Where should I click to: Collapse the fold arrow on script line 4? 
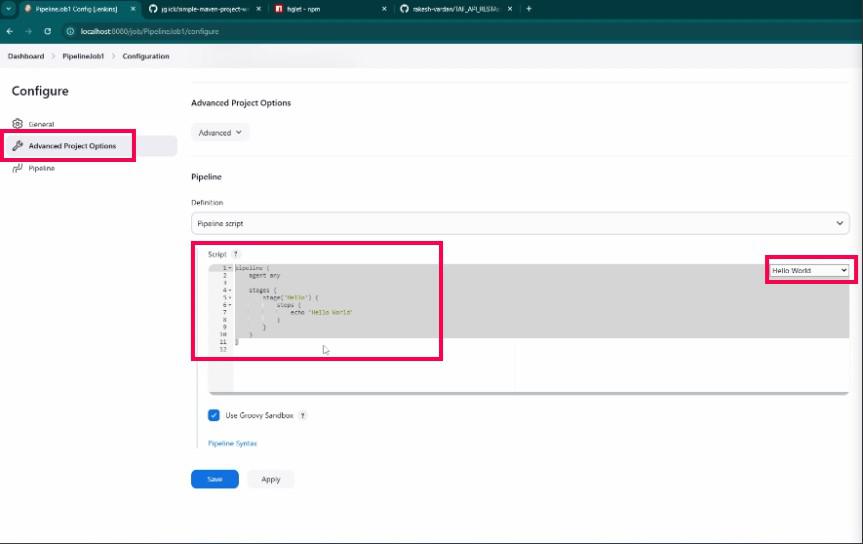click(x=230, y=290)
